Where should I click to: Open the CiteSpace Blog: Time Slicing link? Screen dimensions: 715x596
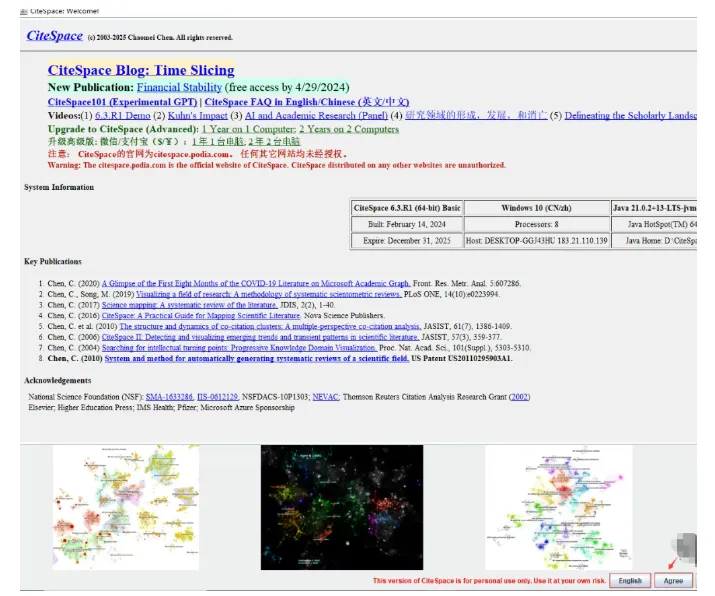(141, 70)
